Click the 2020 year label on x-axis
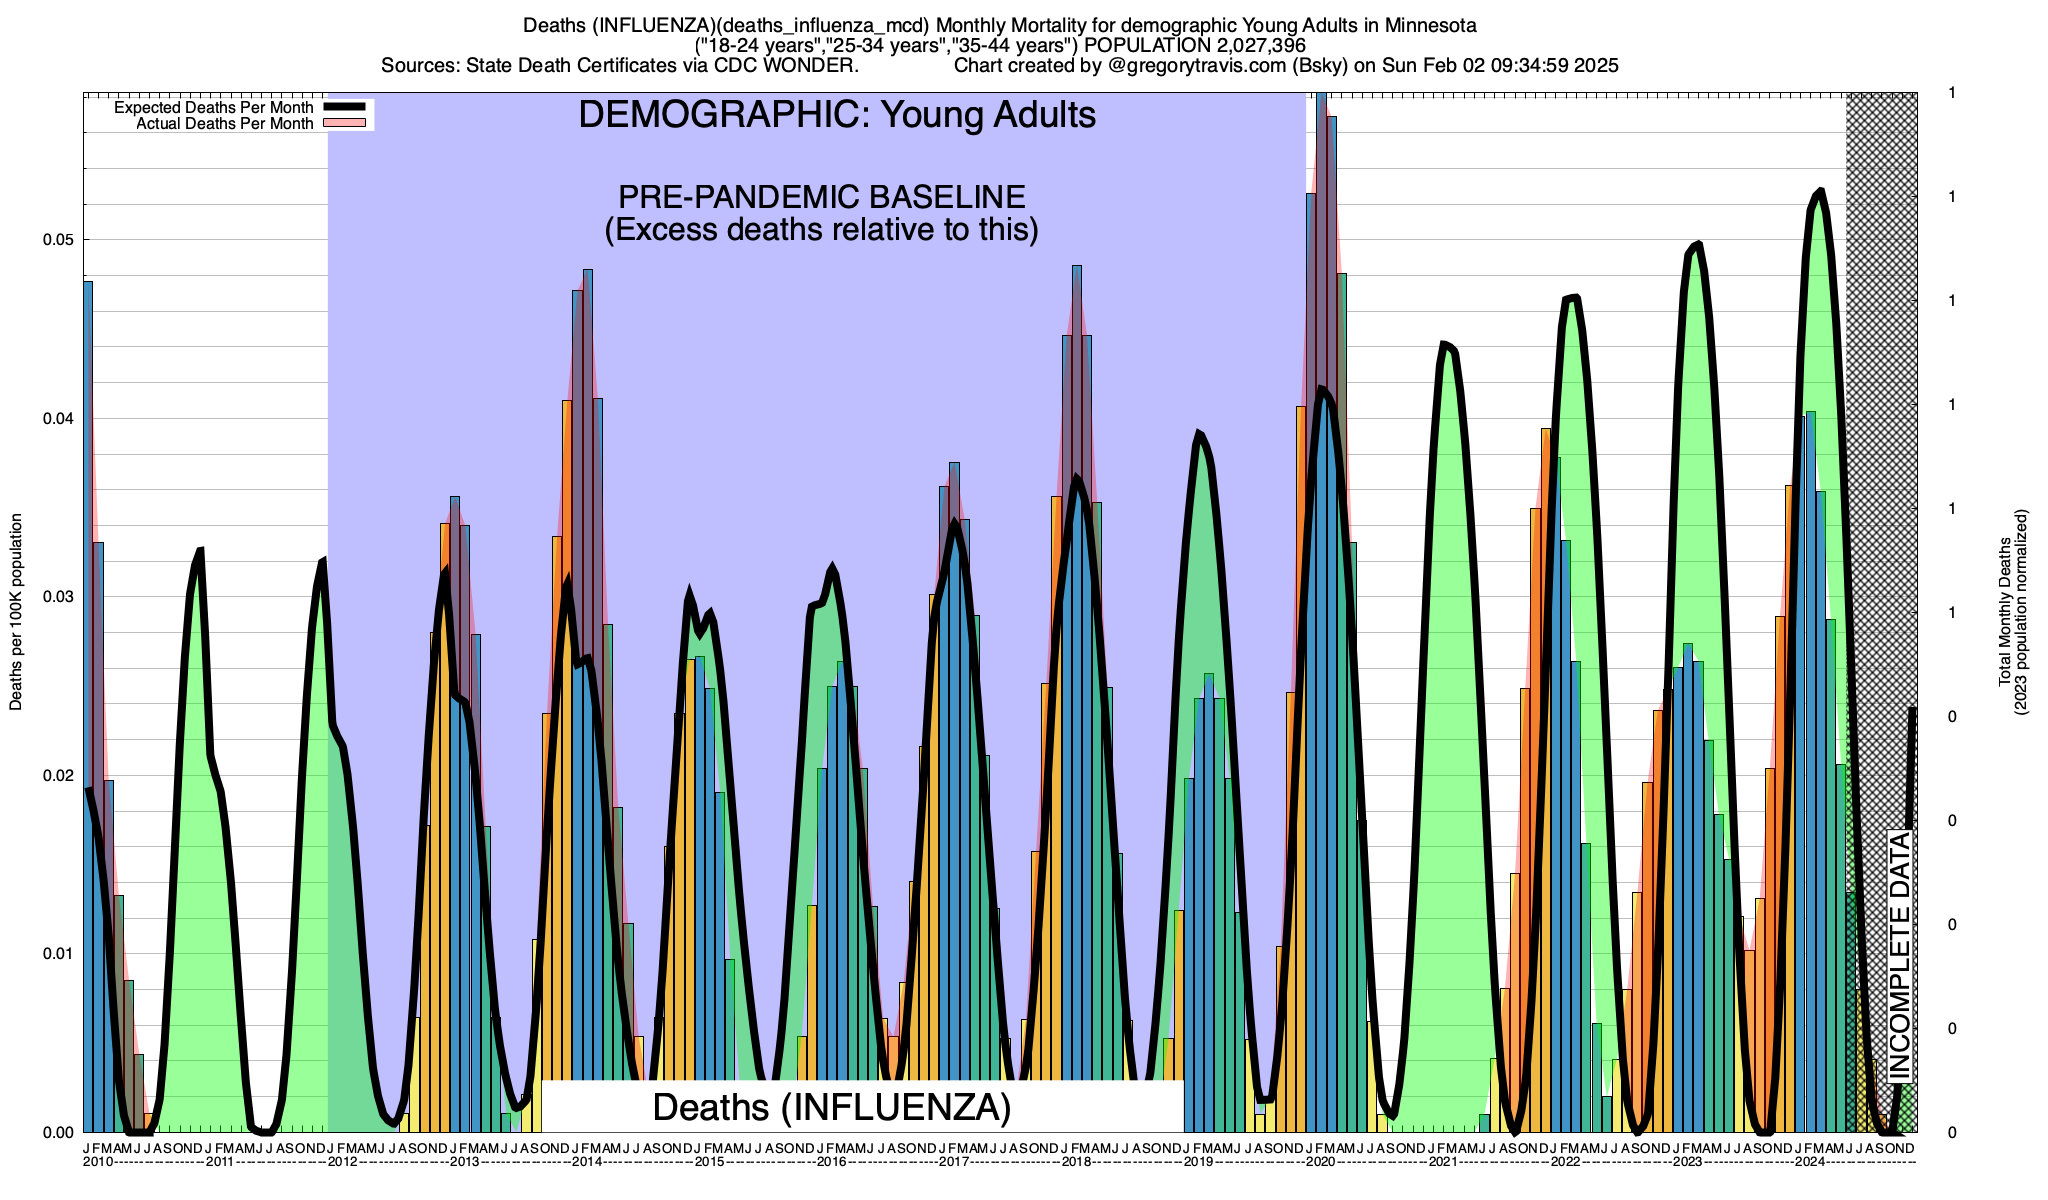The image size is (2048, 1200). (x=1321, y=1162)
